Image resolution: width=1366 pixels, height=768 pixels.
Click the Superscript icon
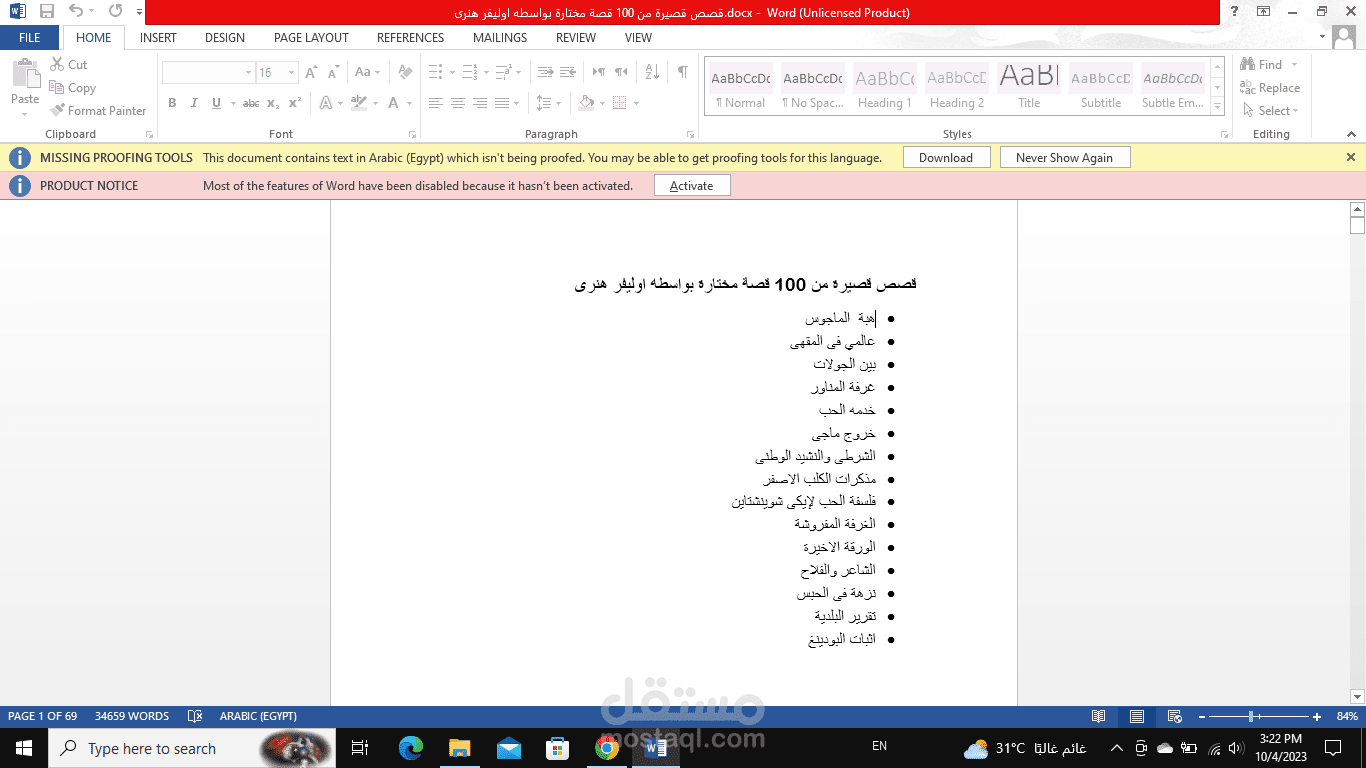(x=295, y=103)
